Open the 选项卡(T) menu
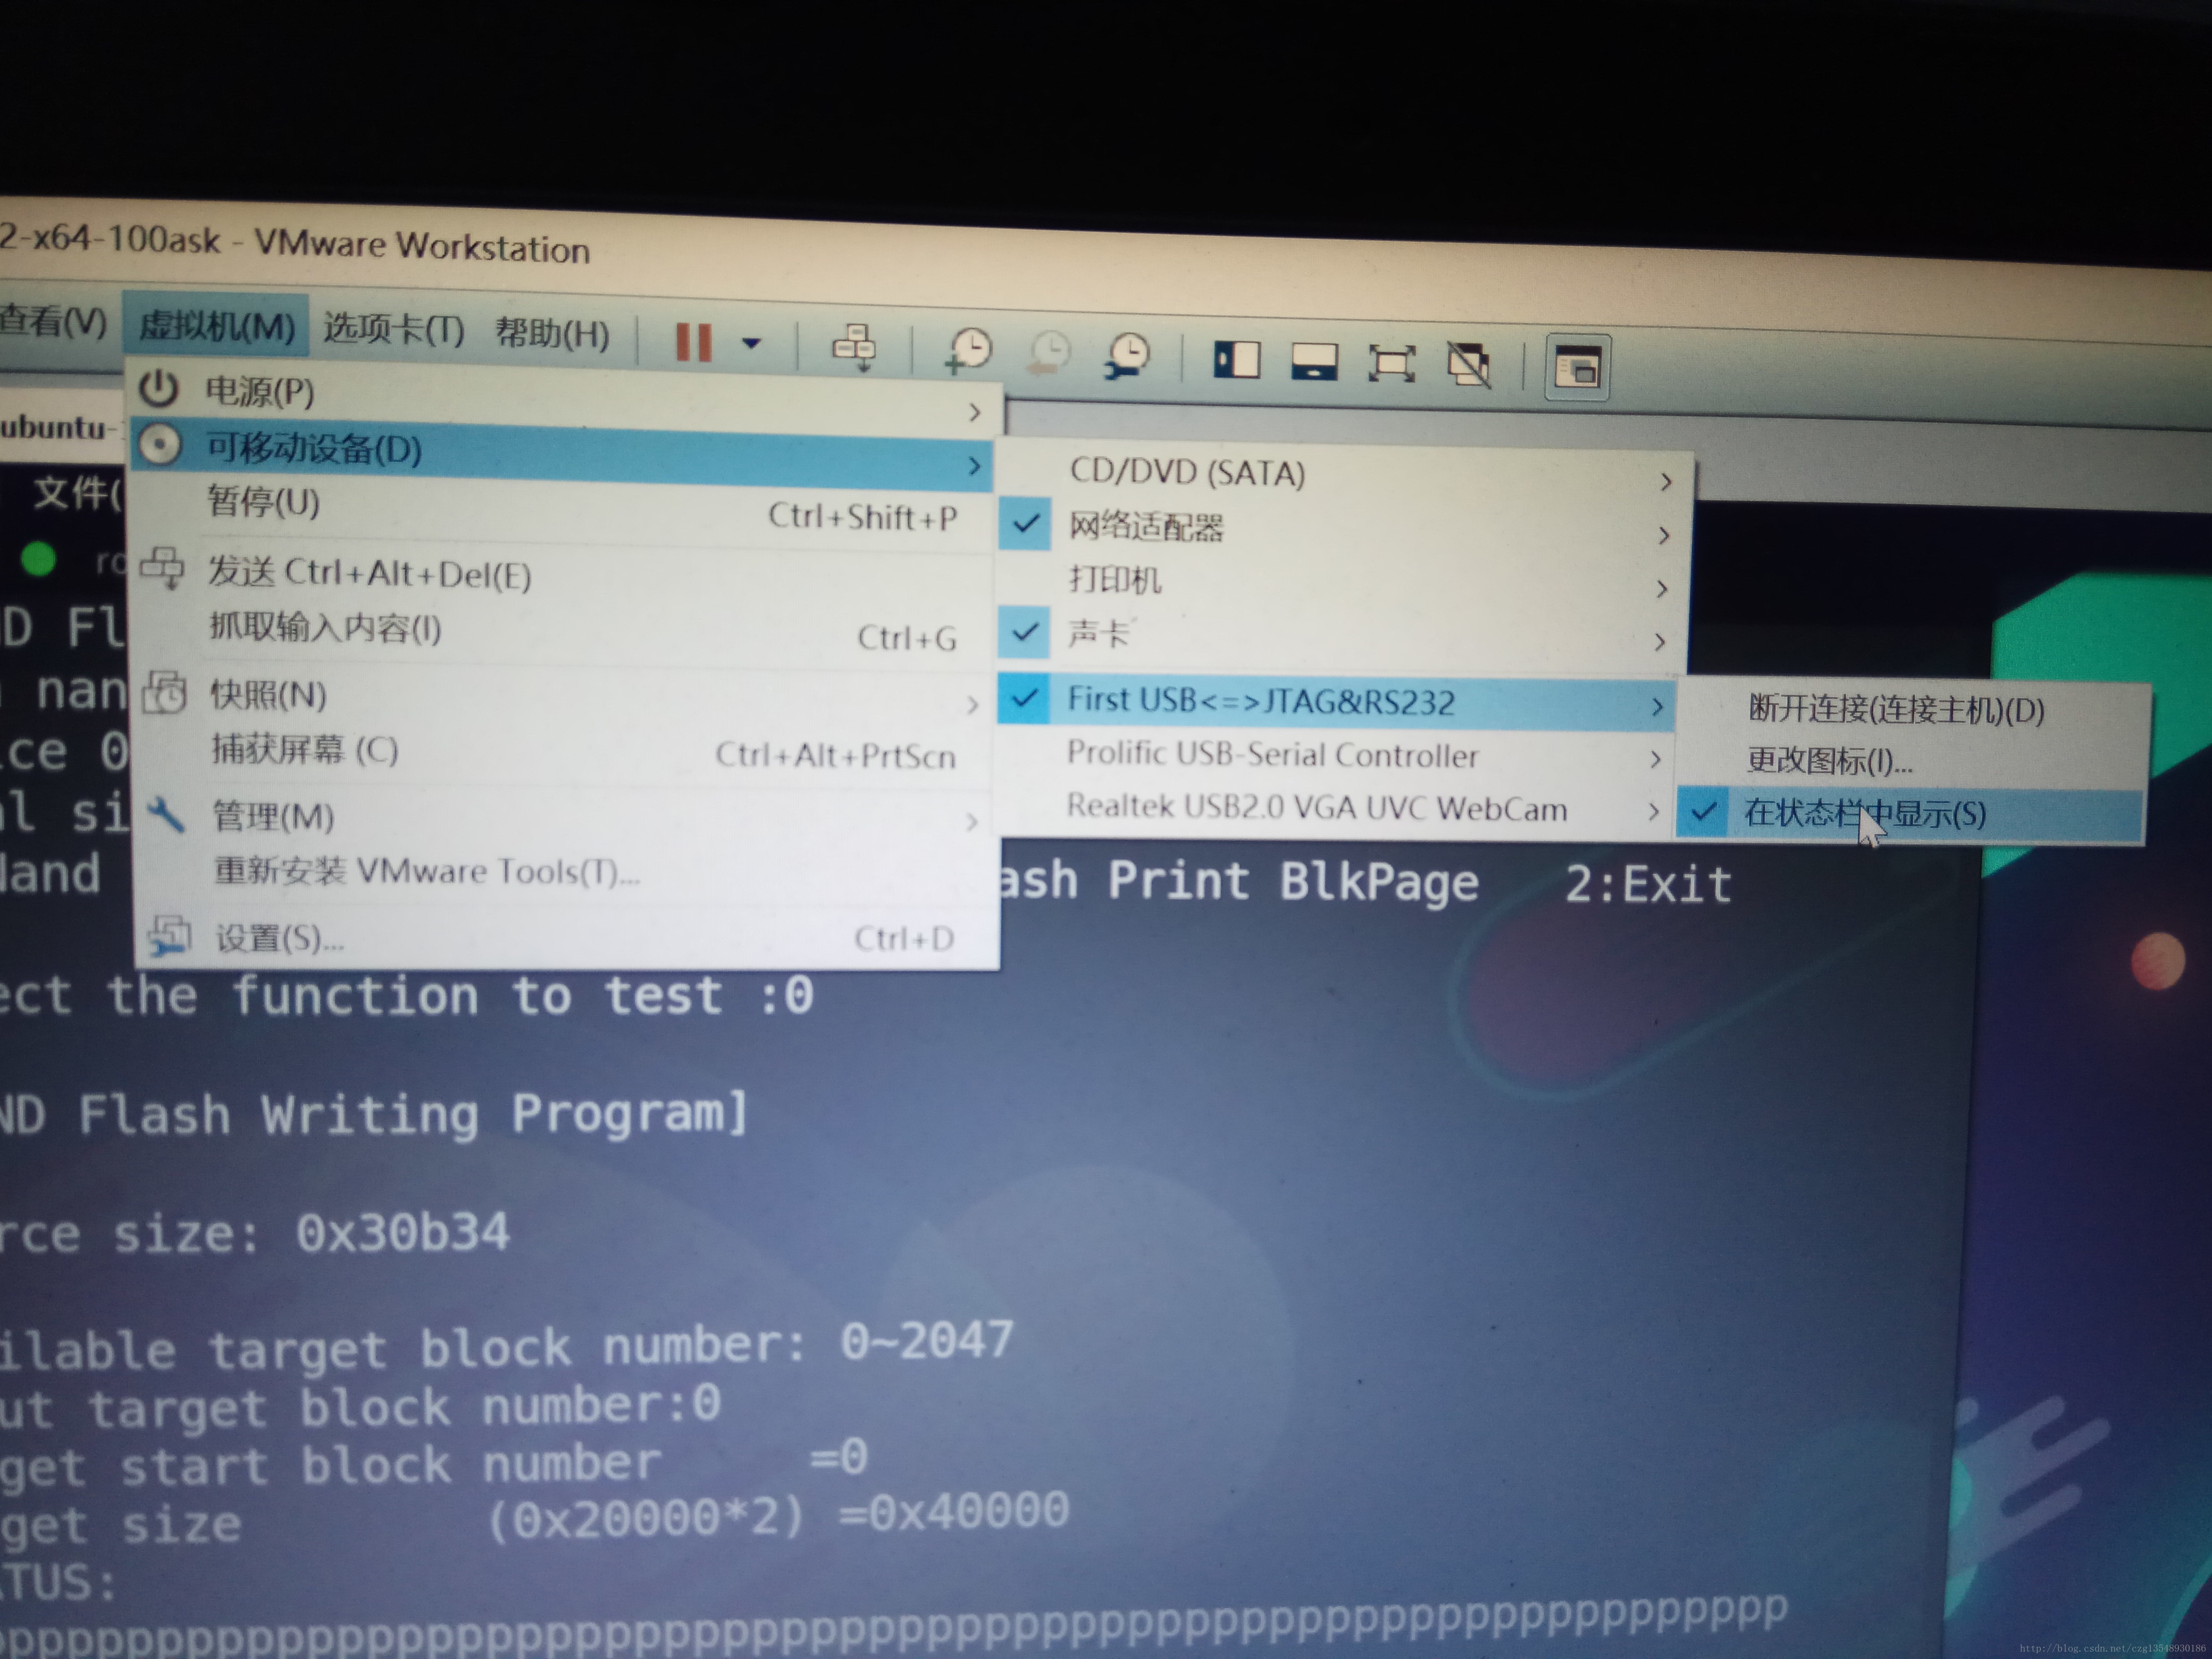The image size is (2212, 1659). pyautogui.click(x=393, y=328)
